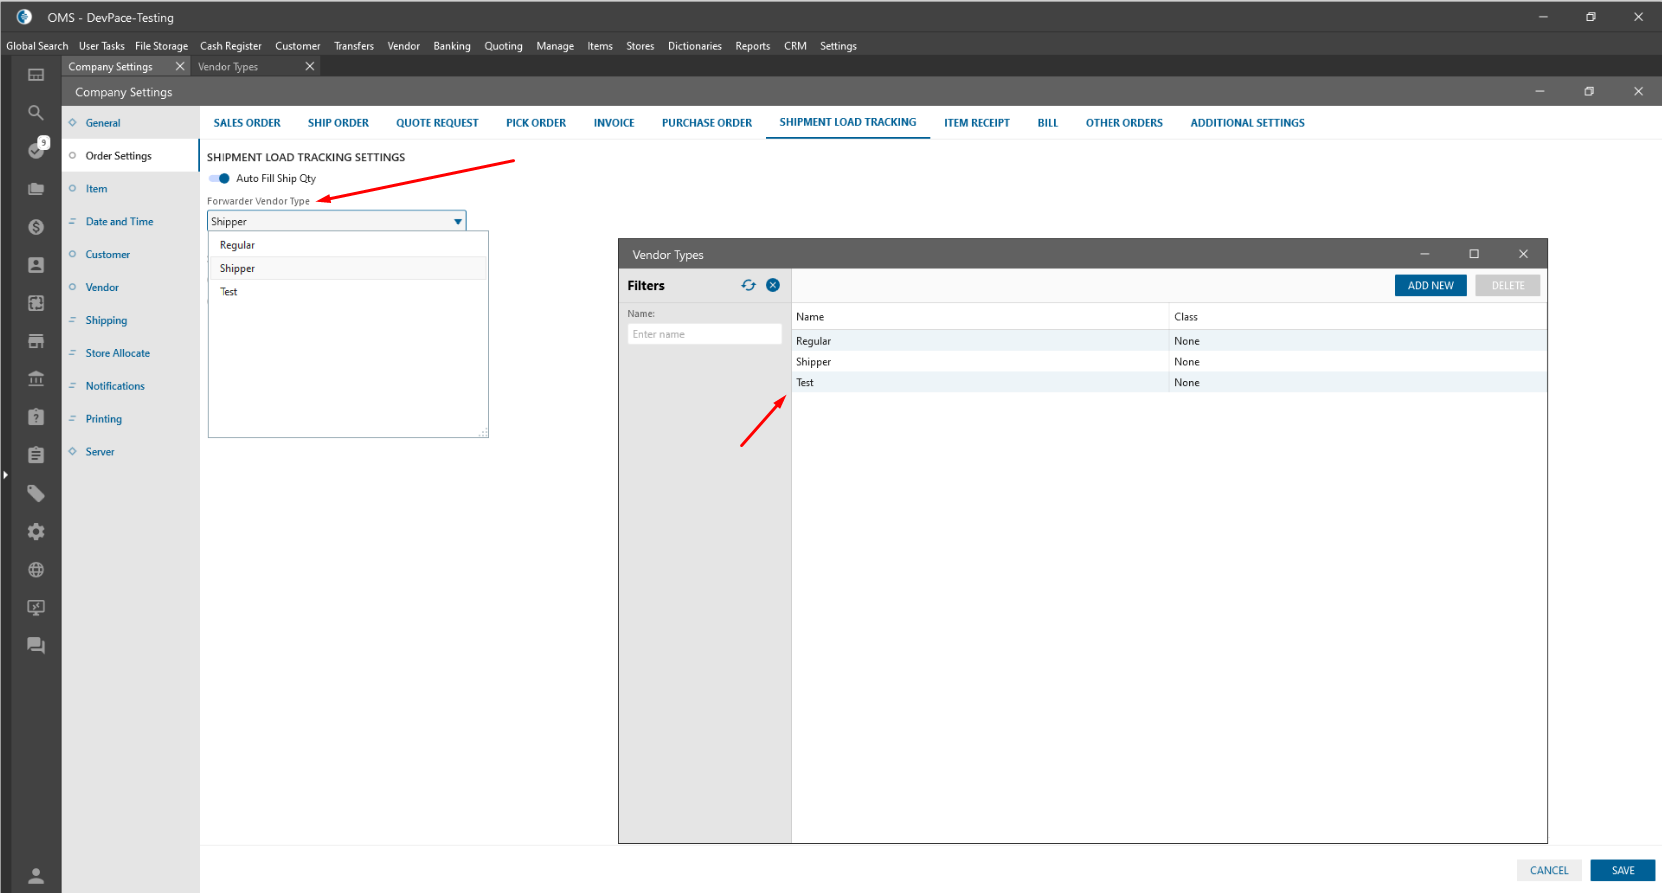Open the globe sidebar icon

point(36,569)
